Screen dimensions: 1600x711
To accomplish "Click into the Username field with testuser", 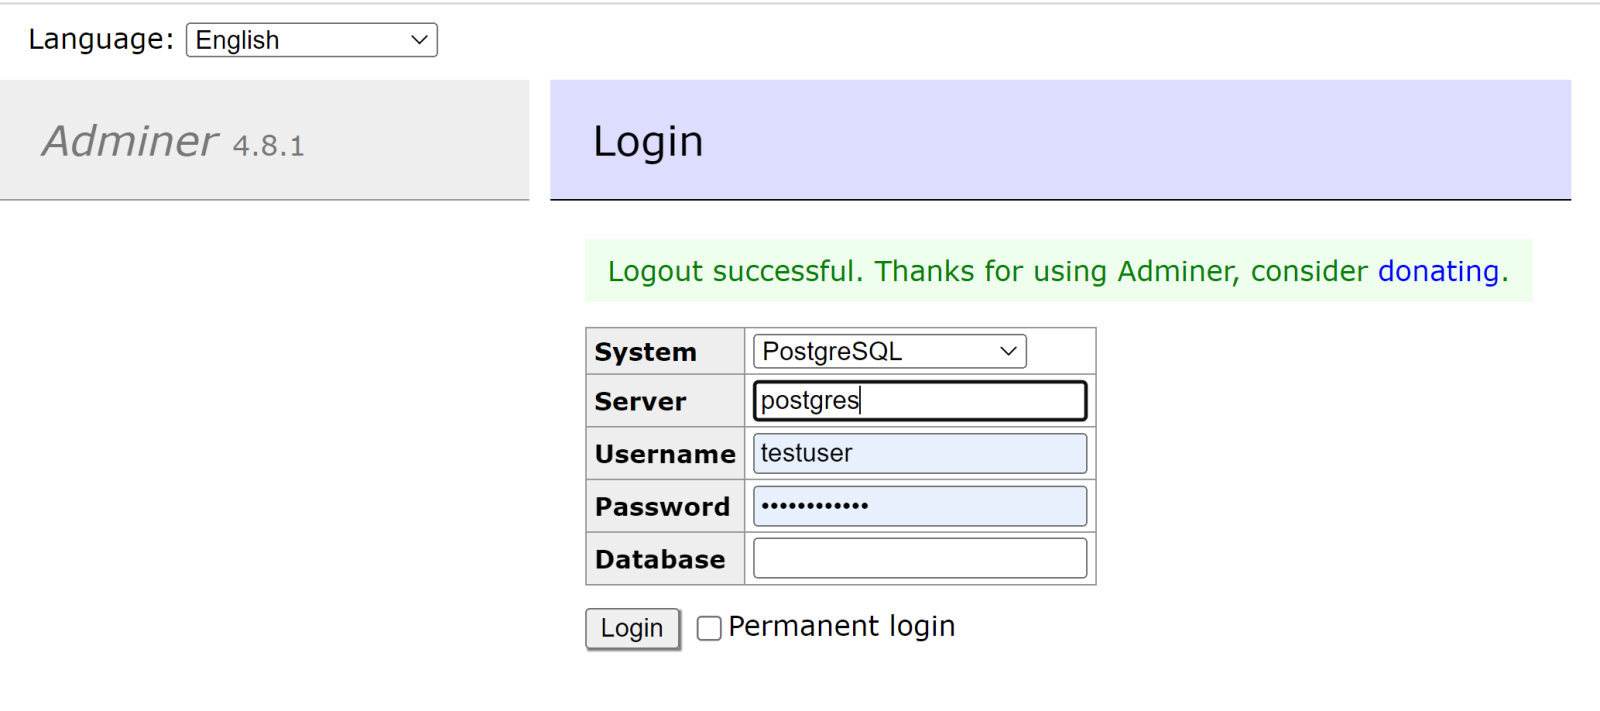I will pyautogui.click(x=919, y=453).
